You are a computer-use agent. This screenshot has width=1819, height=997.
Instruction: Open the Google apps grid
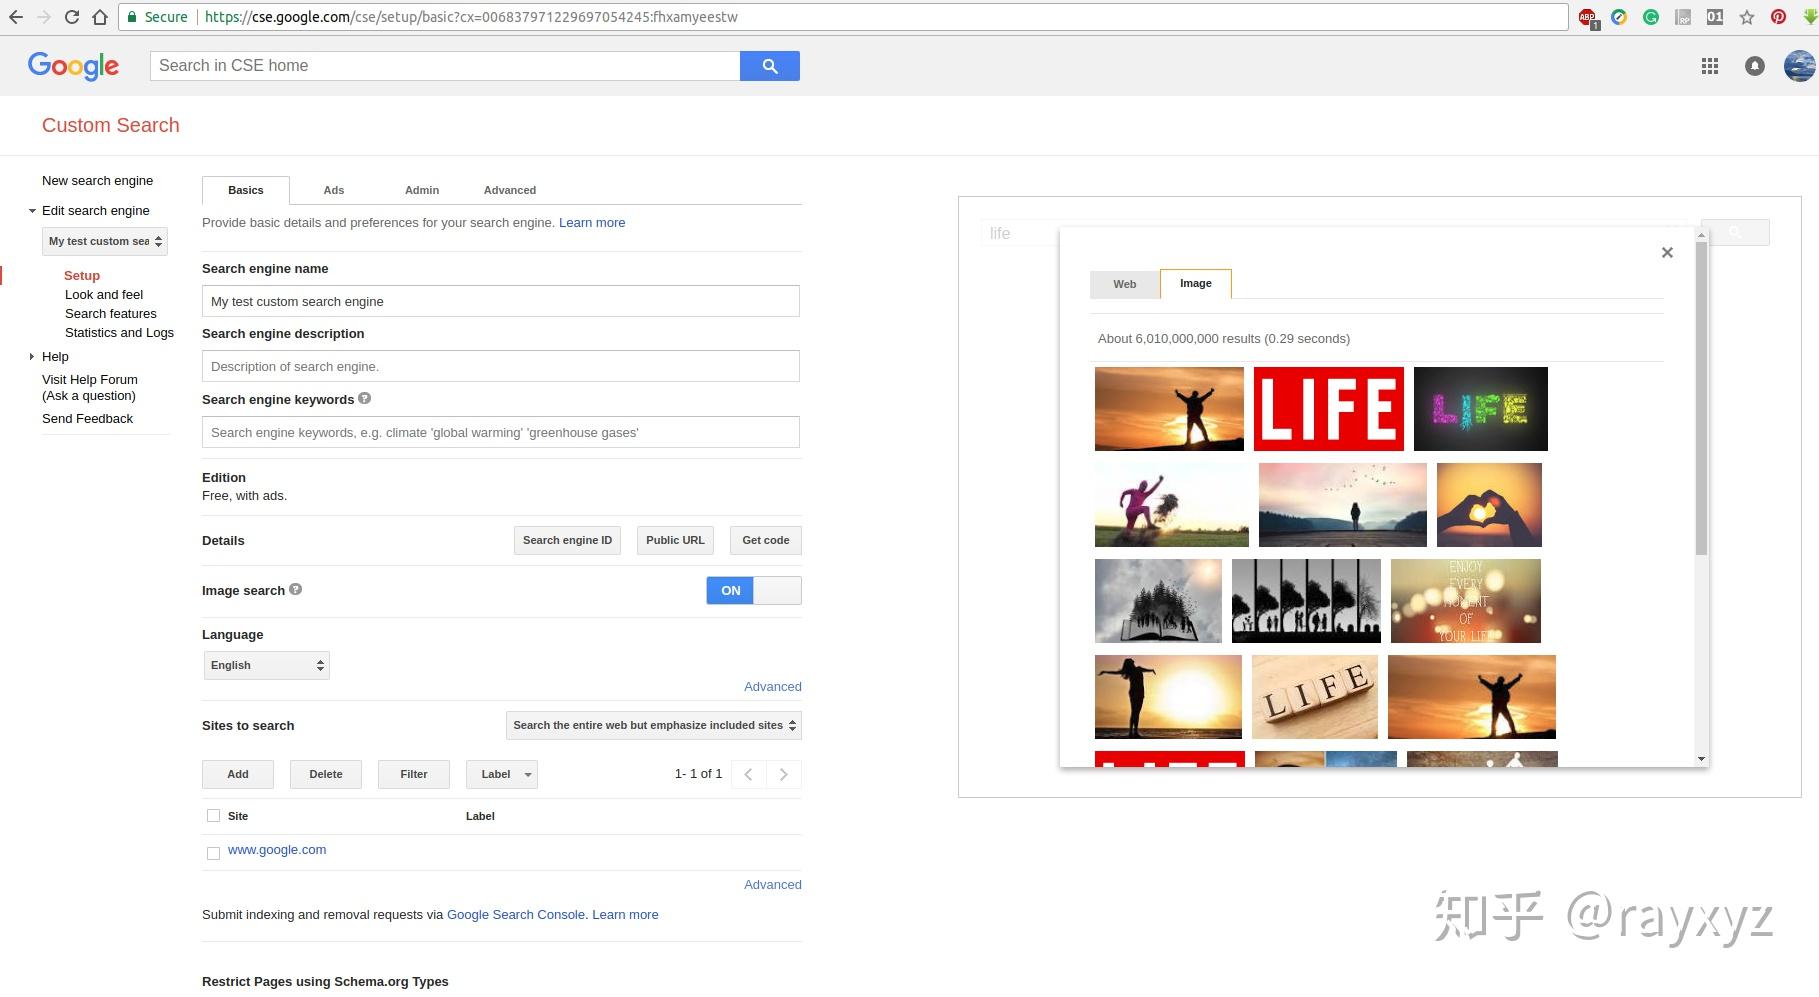click(x=1710, y=66)
